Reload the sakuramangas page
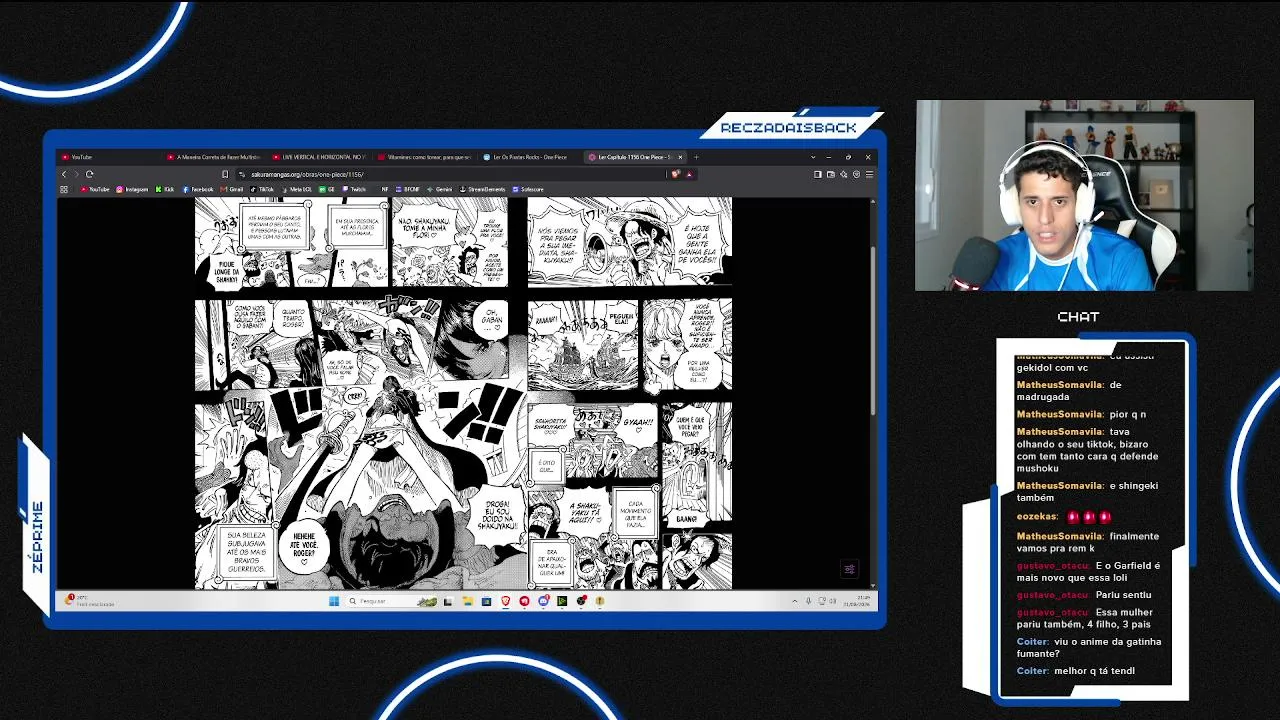The image size is (1280, 720). pos(89,174)
